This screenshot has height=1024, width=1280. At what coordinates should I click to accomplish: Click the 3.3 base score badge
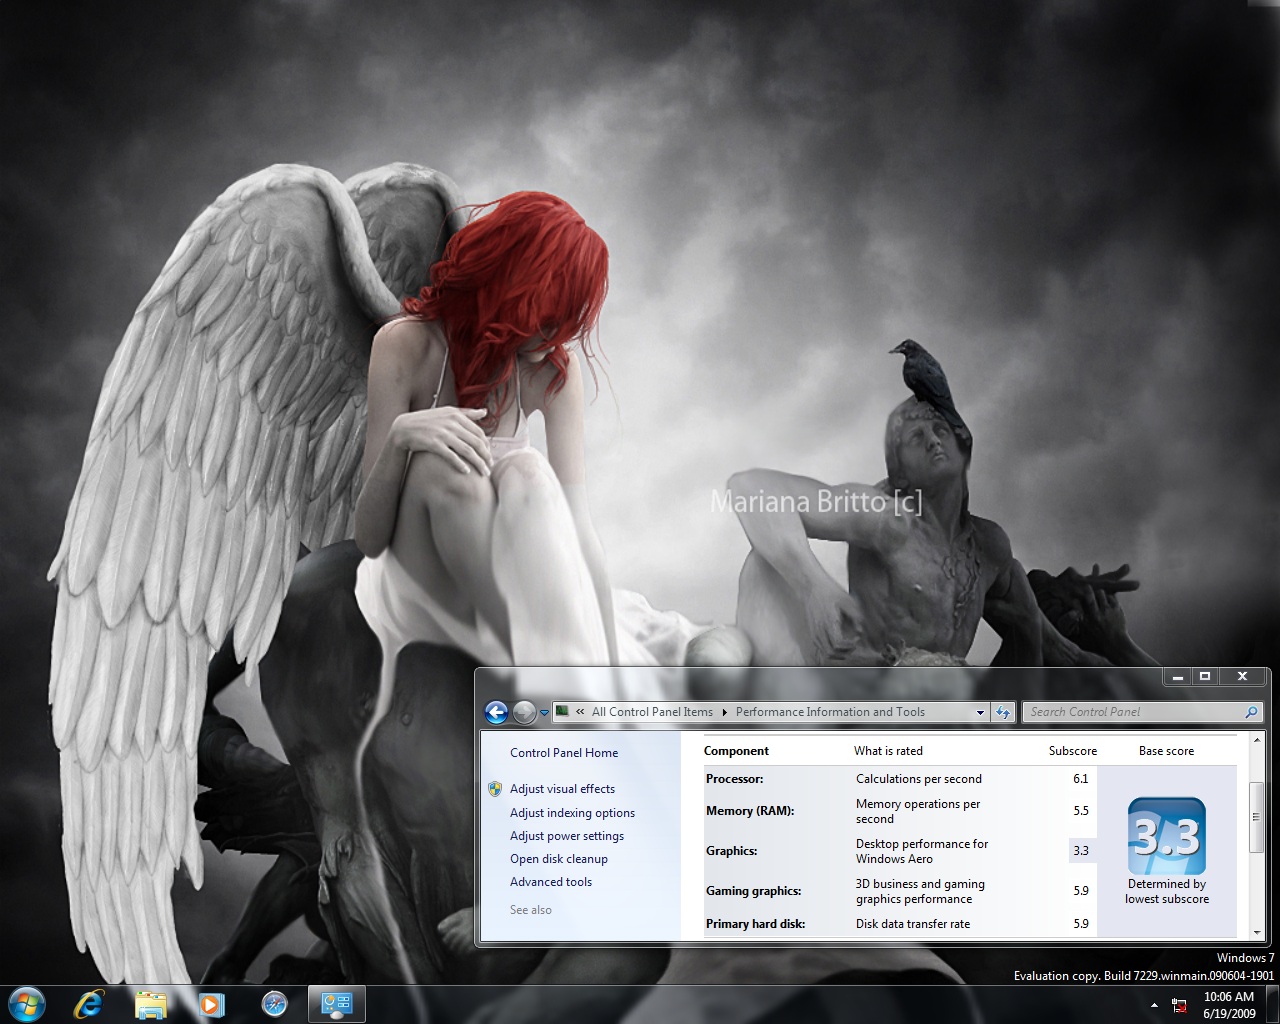[x=1166, y=836]
